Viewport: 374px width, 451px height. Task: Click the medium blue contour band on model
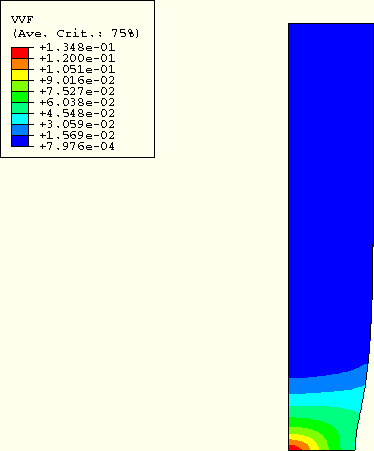pos(327,383)
